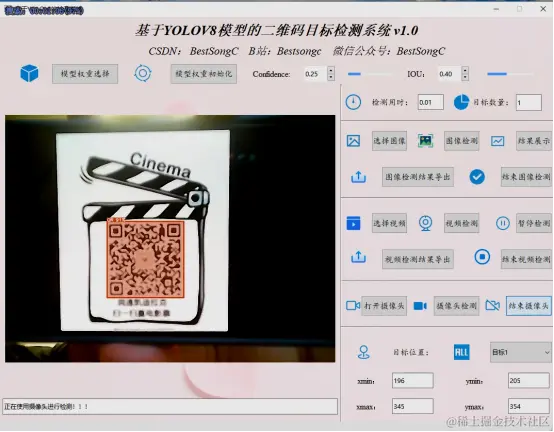554x432 pixels.
Task: Click the circular target initialization icon
Action: tap(143, 73)
